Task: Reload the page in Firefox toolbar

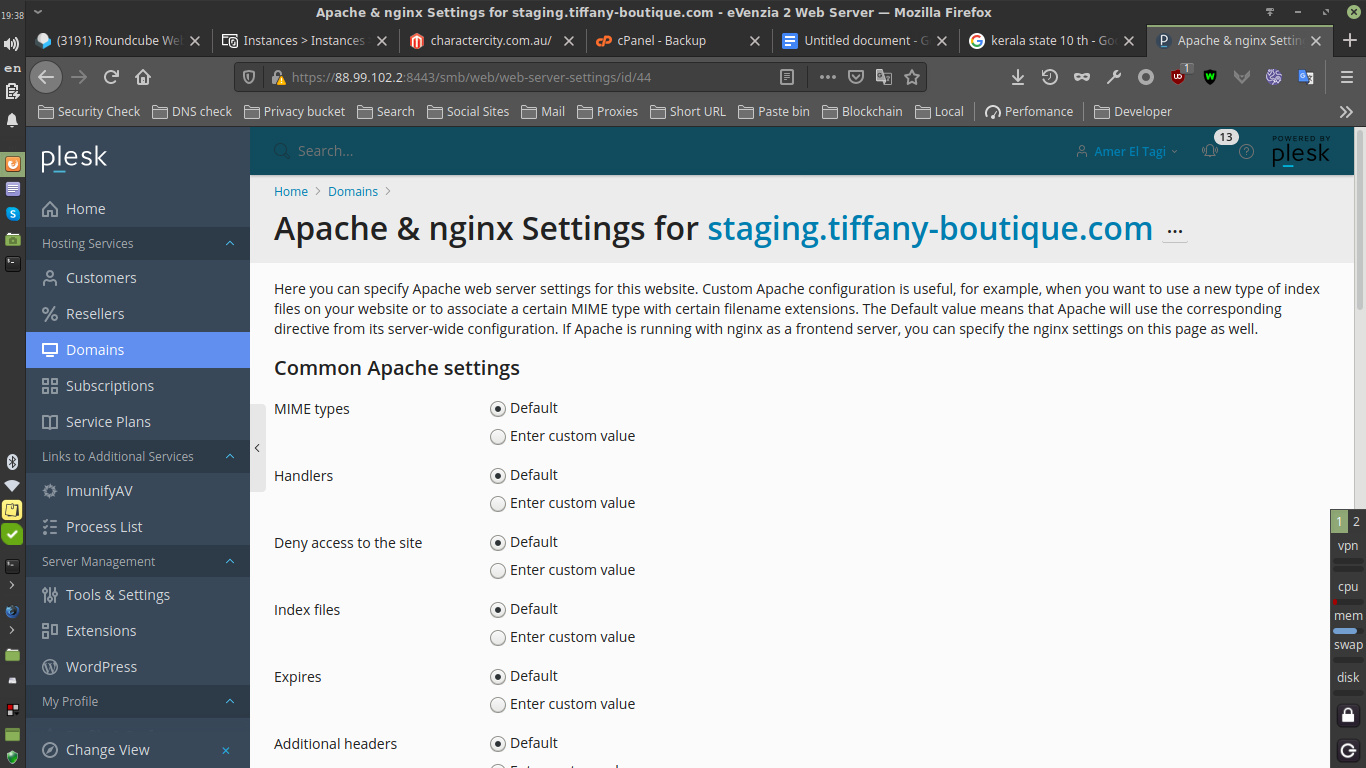Action: [111, 77]
